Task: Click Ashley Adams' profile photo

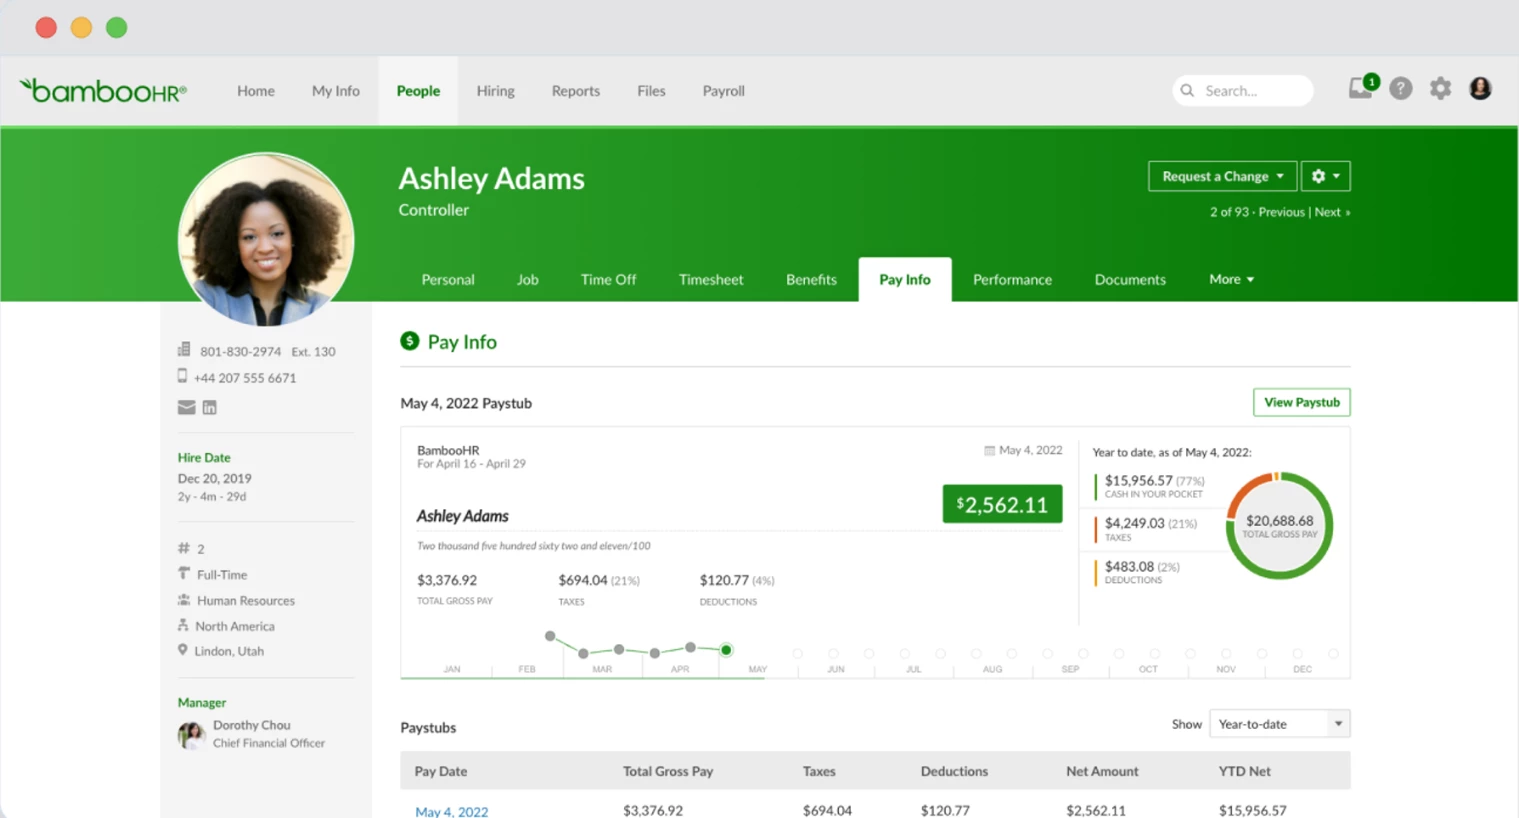Action: pyautogui.click(x=266, y=240)
